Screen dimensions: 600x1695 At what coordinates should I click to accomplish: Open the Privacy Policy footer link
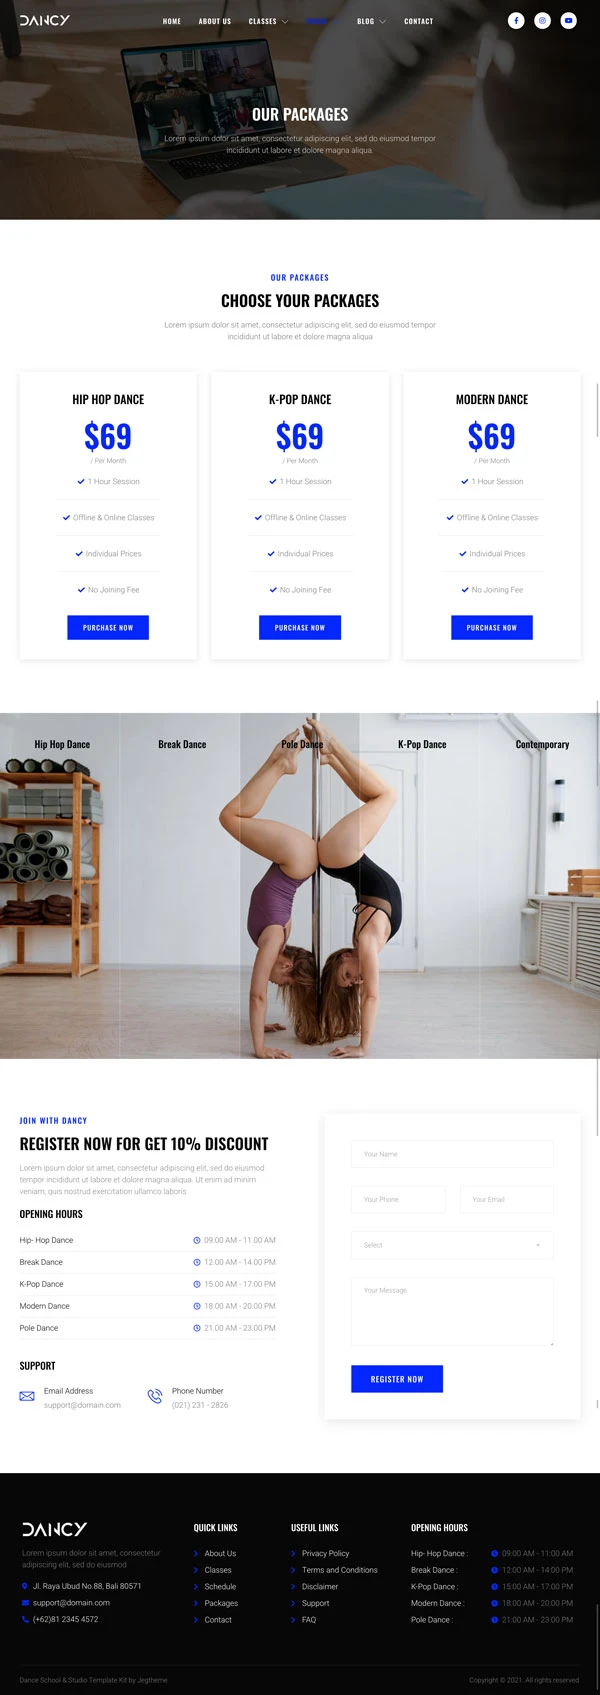tap(326, 1553)
